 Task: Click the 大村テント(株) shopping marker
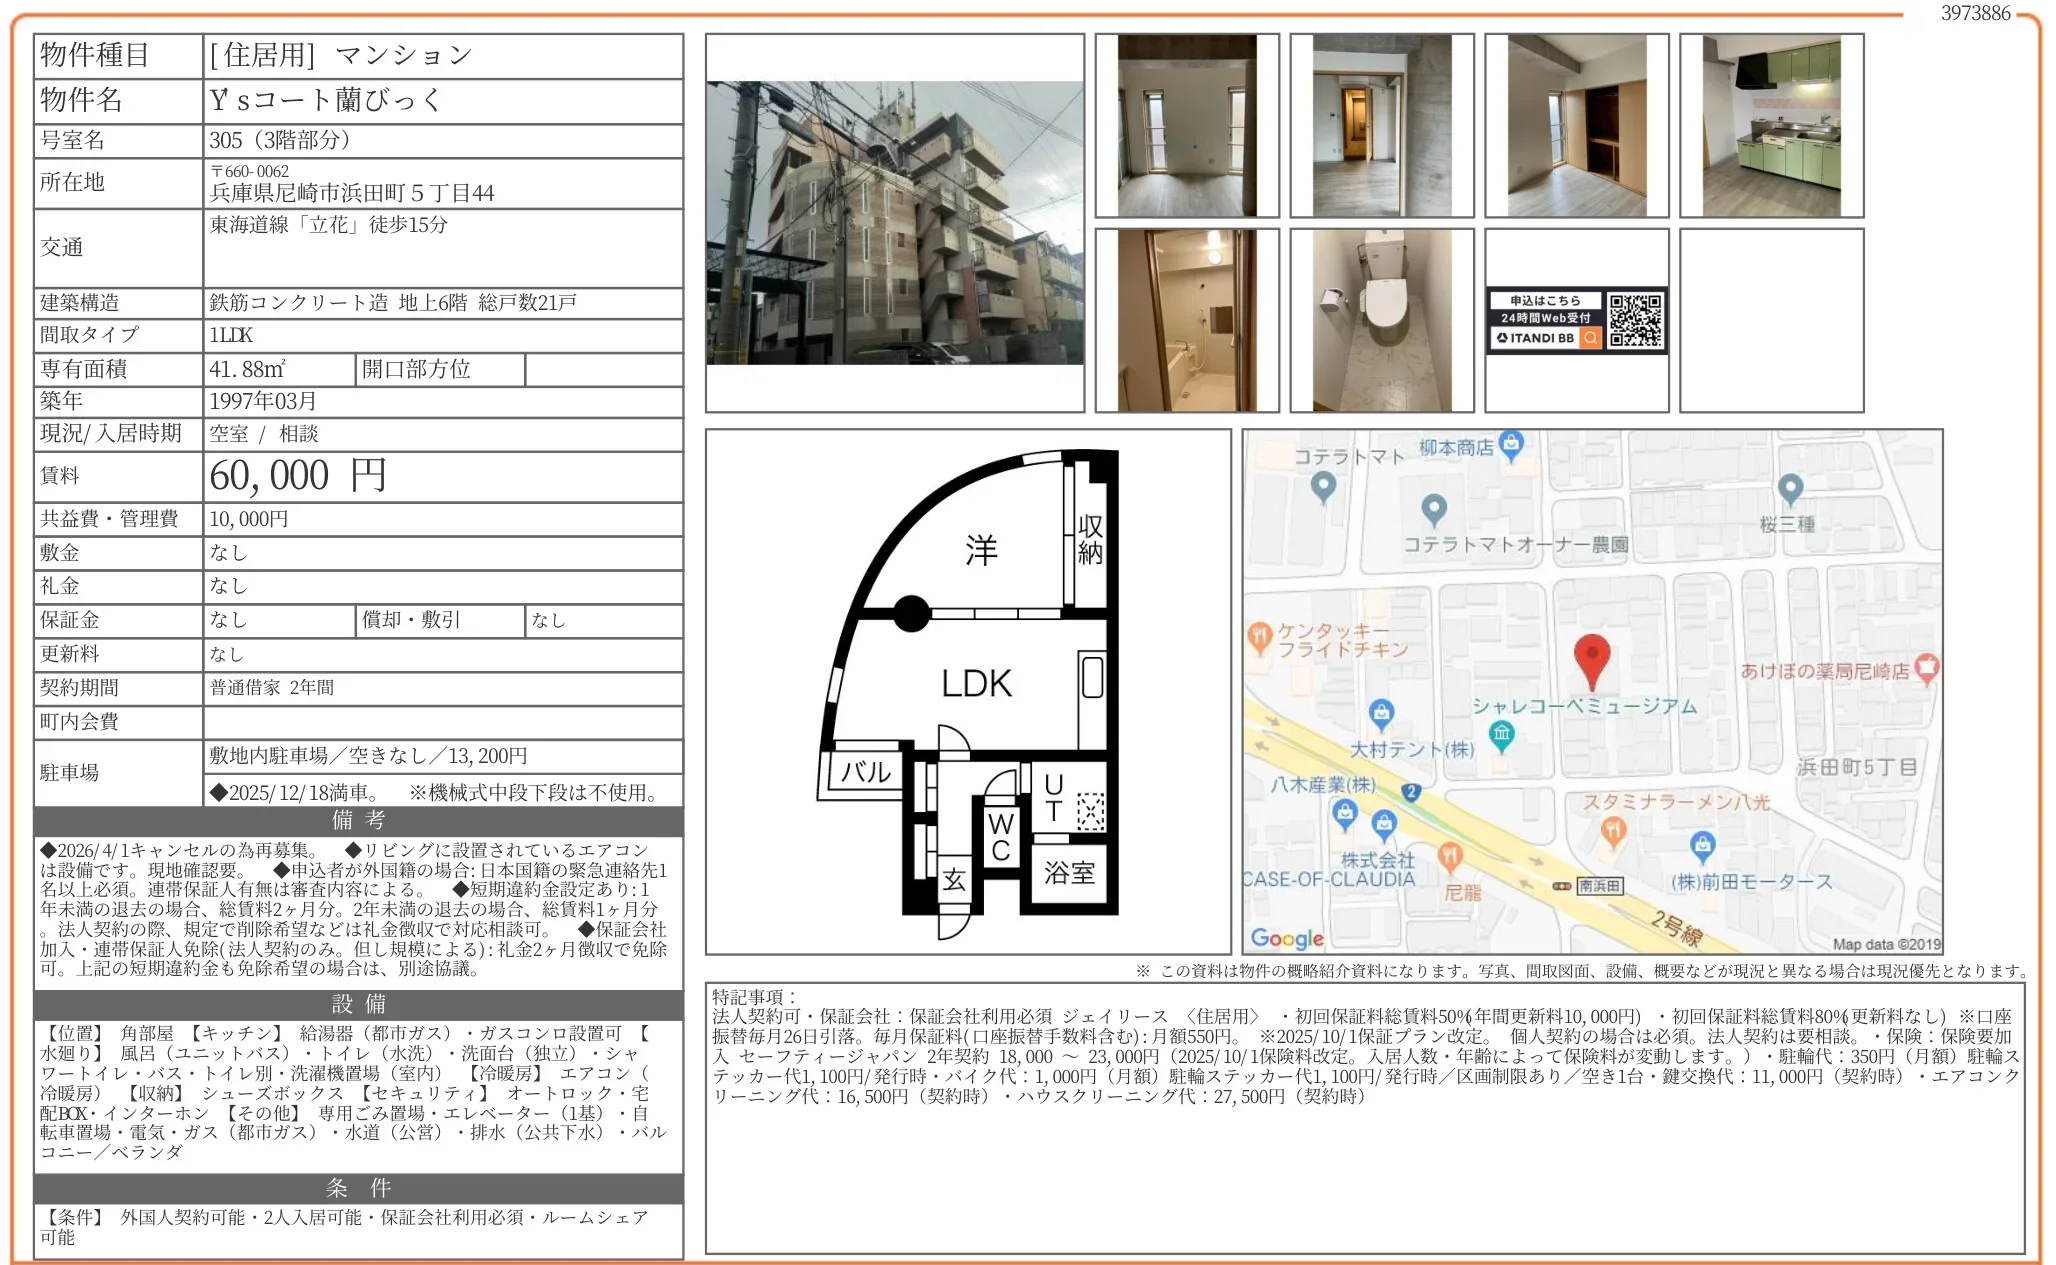(x=1381, y=713)
